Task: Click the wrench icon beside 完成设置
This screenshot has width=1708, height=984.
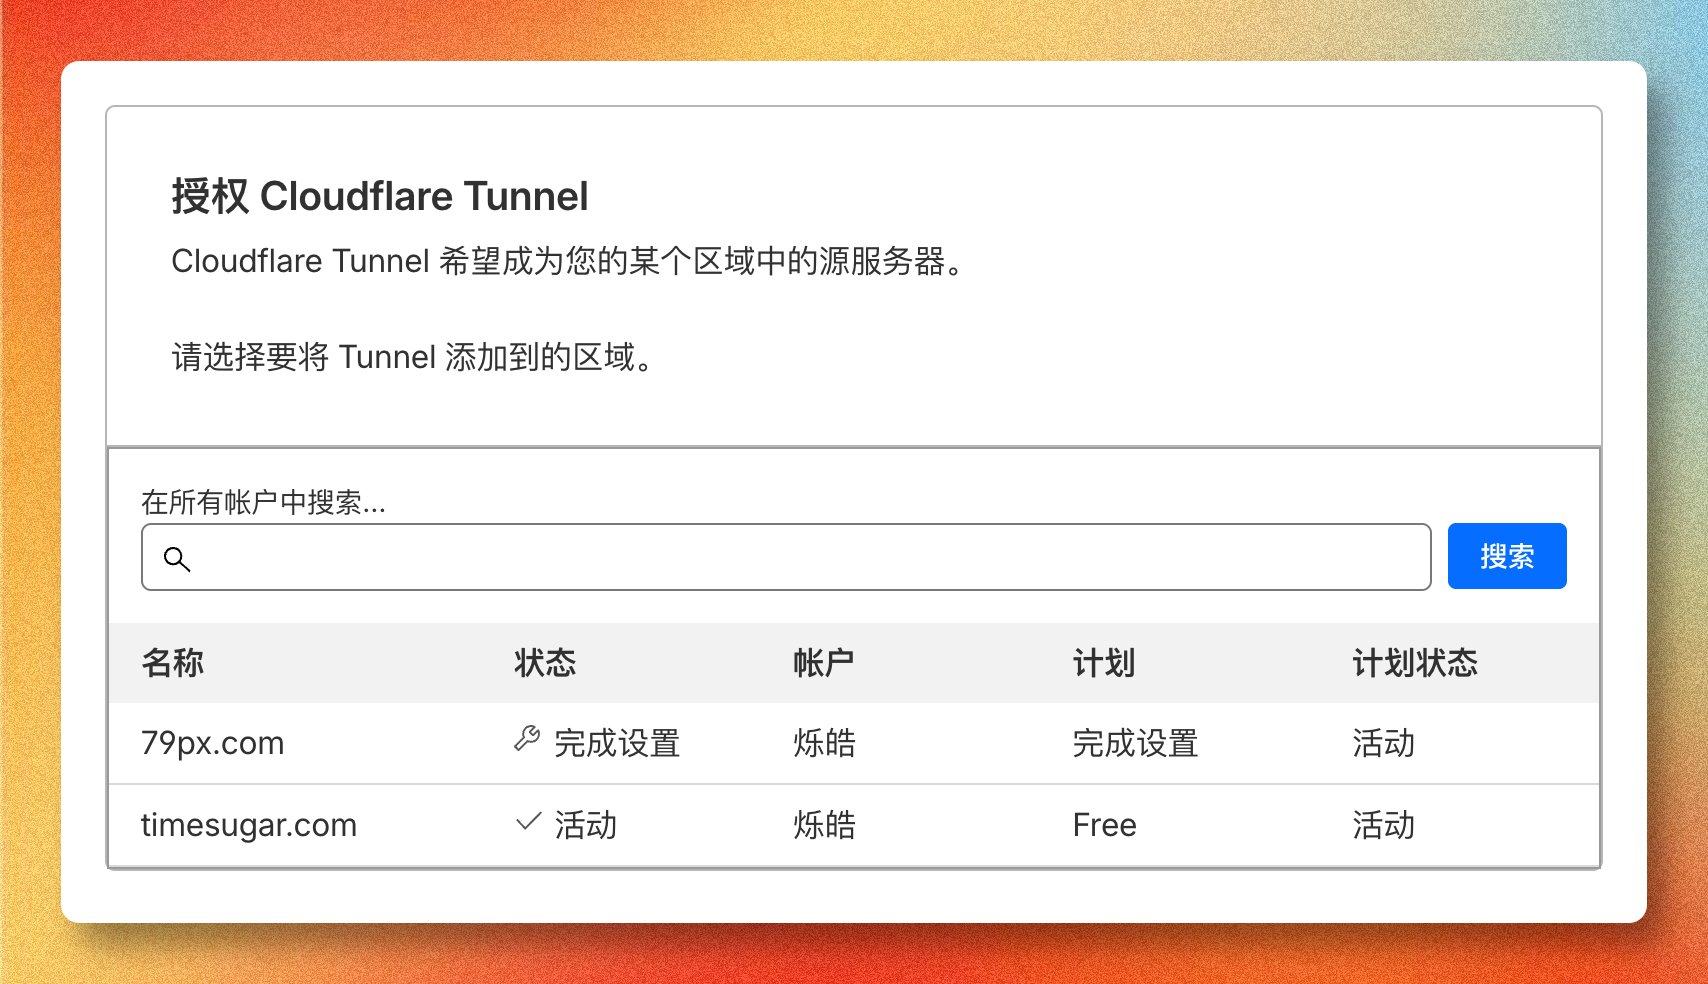Action: coord(527,740)
